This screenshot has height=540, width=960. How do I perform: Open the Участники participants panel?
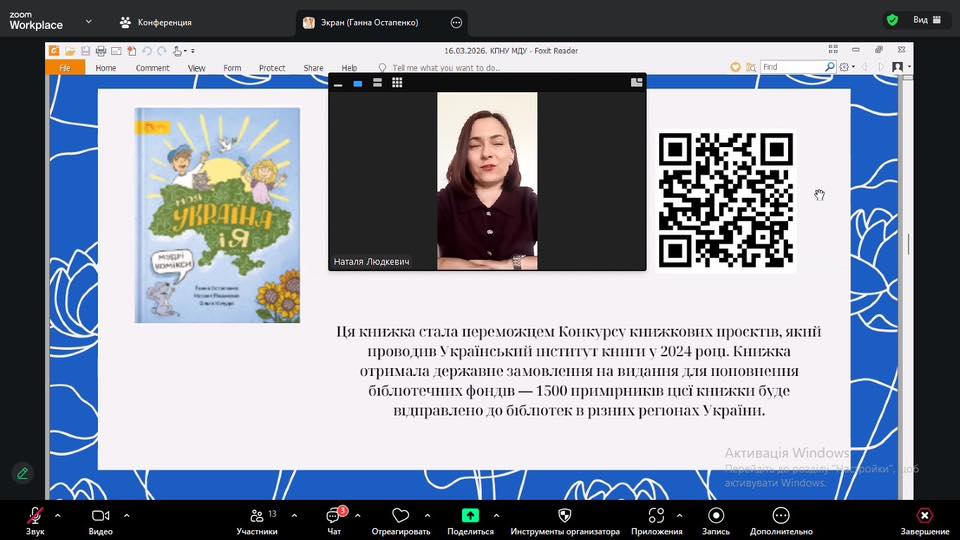257,518
